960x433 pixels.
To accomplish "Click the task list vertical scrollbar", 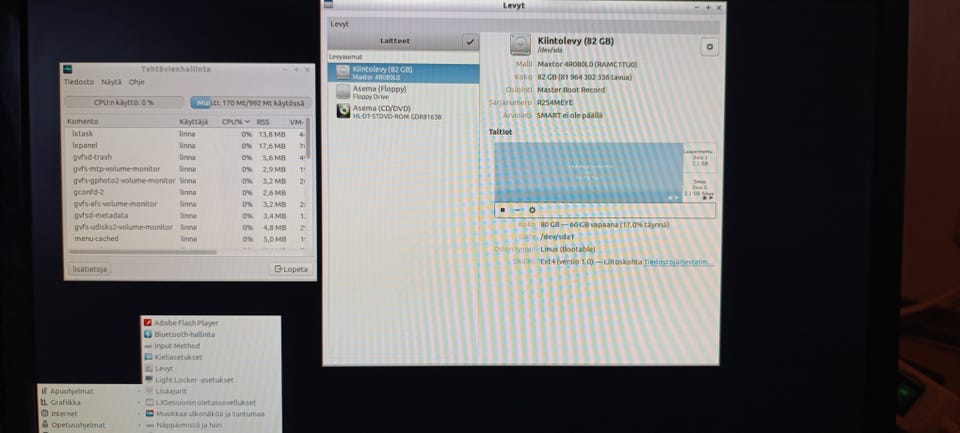I will pos(308,138).
